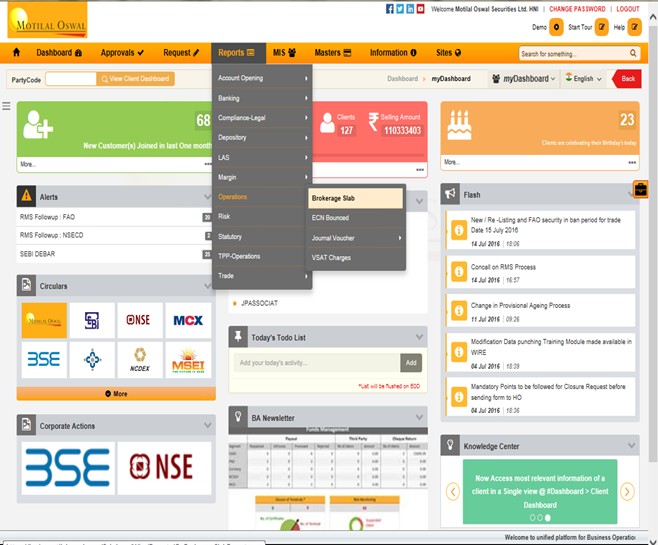
Task: Open SEBI circulars tile
Action: 92,321
